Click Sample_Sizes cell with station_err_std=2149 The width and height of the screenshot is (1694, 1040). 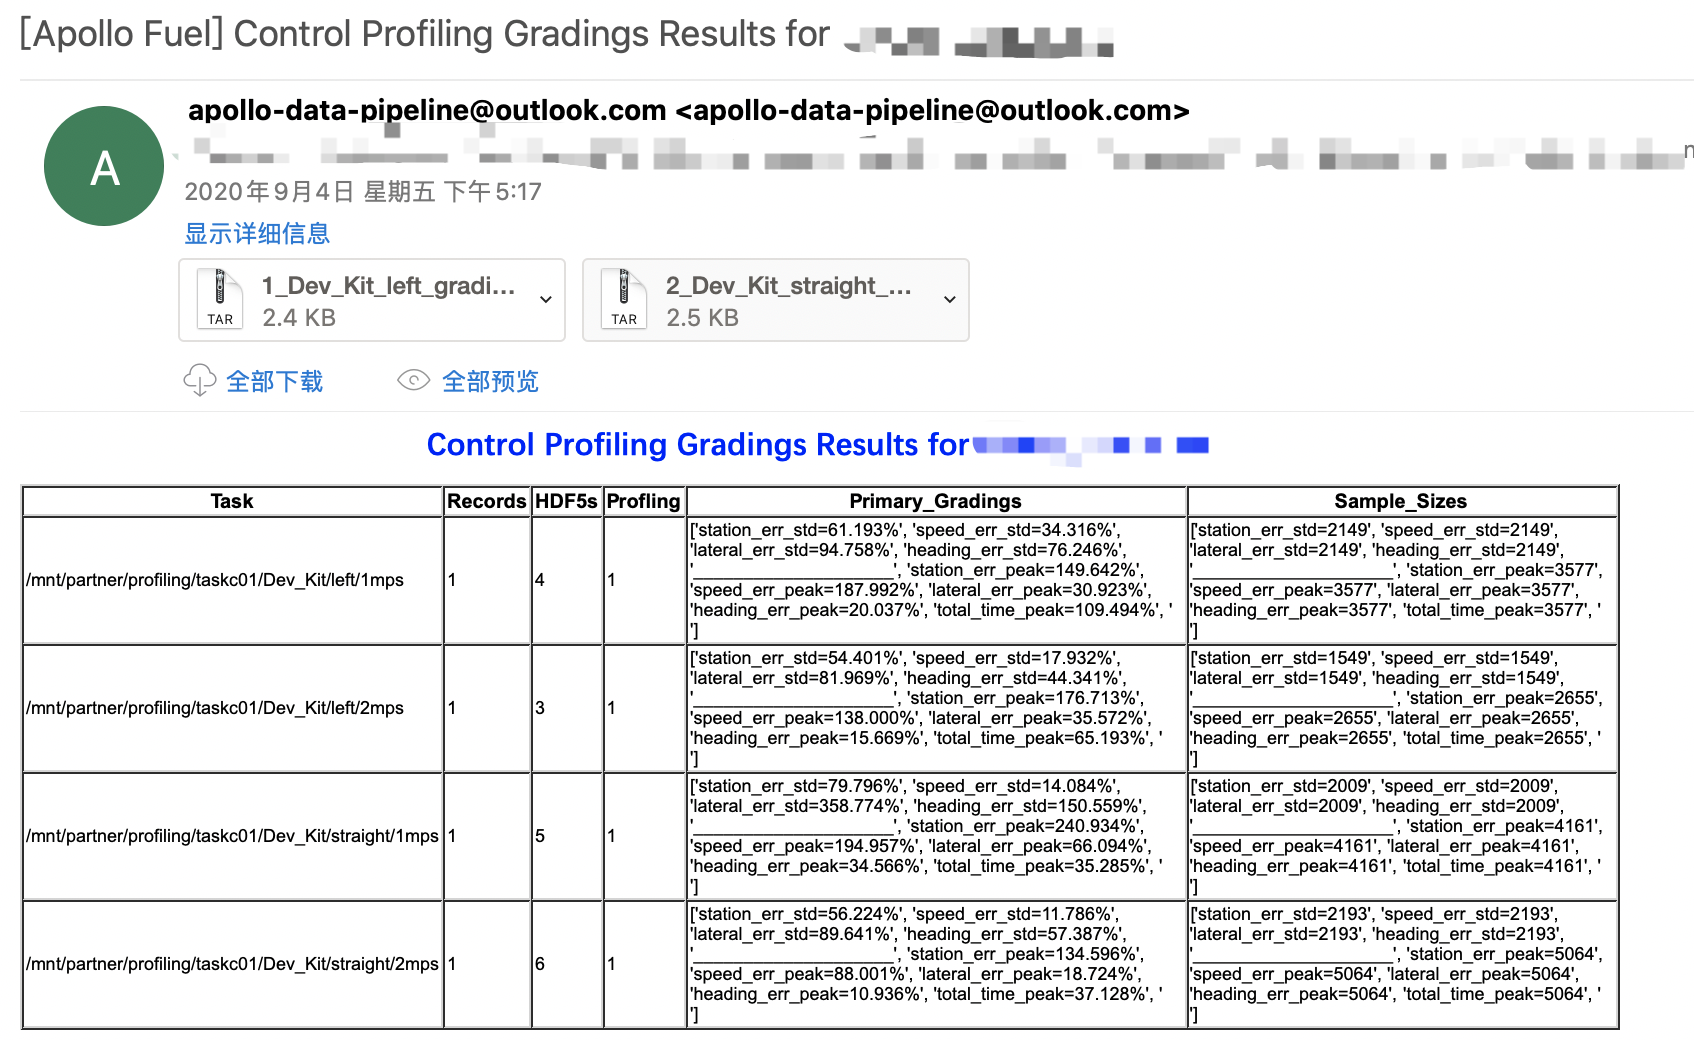click(x=1402, y=580)
